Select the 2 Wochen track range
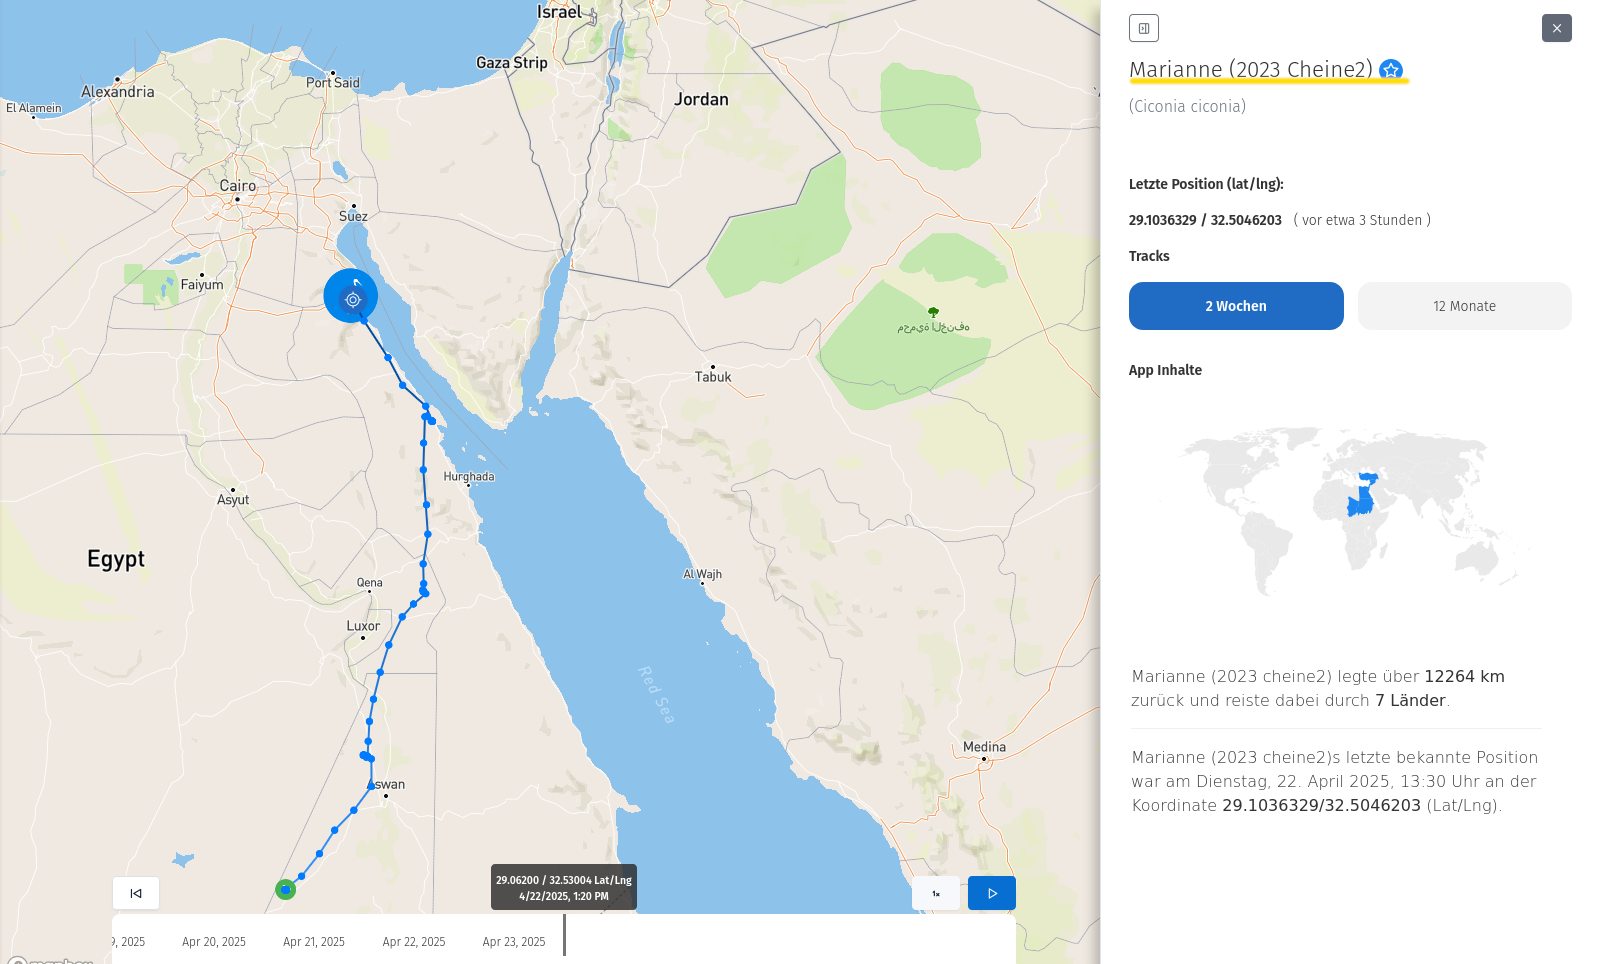Viewport: 1600px width, 964px height. tap(1236, 306)
